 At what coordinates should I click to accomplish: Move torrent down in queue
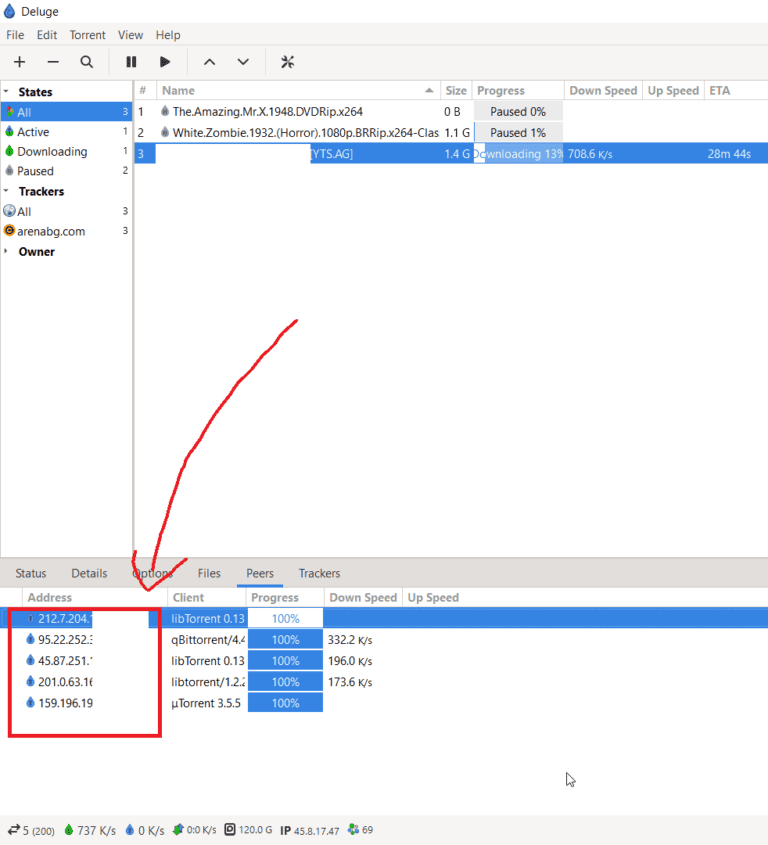pyautogui.click(x=243, y=62)
